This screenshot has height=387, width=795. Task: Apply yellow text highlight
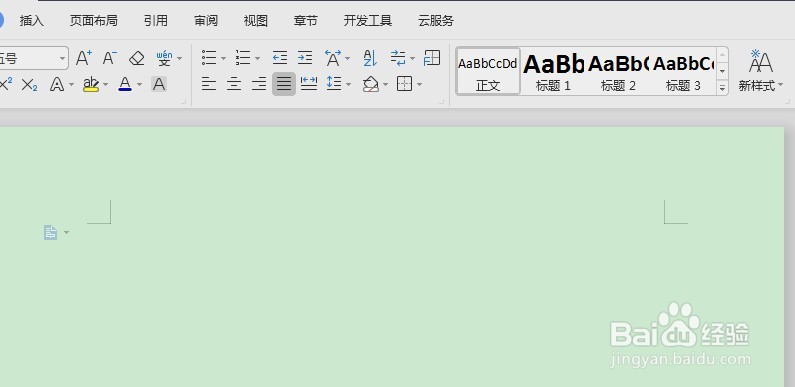[x=91, y=84]
